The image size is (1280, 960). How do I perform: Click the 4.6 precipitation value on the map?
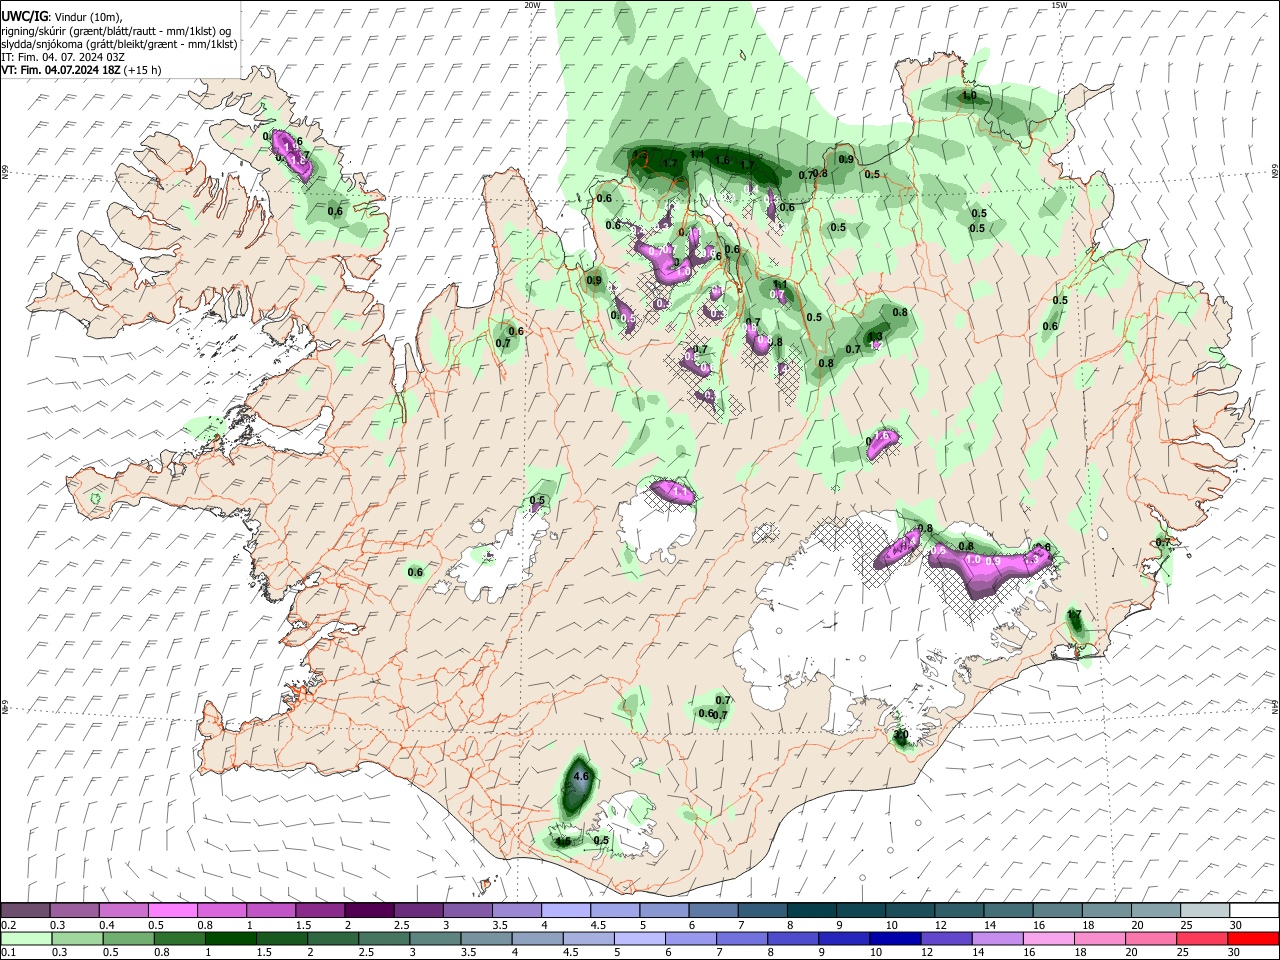point(581,776)
